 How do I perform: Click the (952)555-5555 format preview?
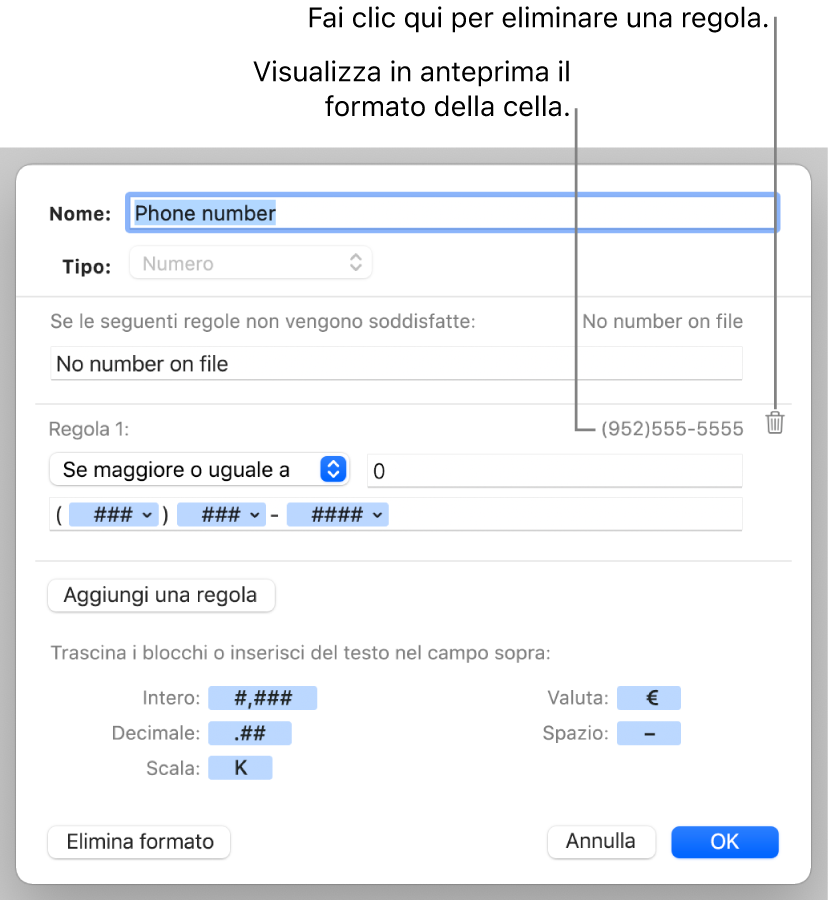tap(672, 429)
